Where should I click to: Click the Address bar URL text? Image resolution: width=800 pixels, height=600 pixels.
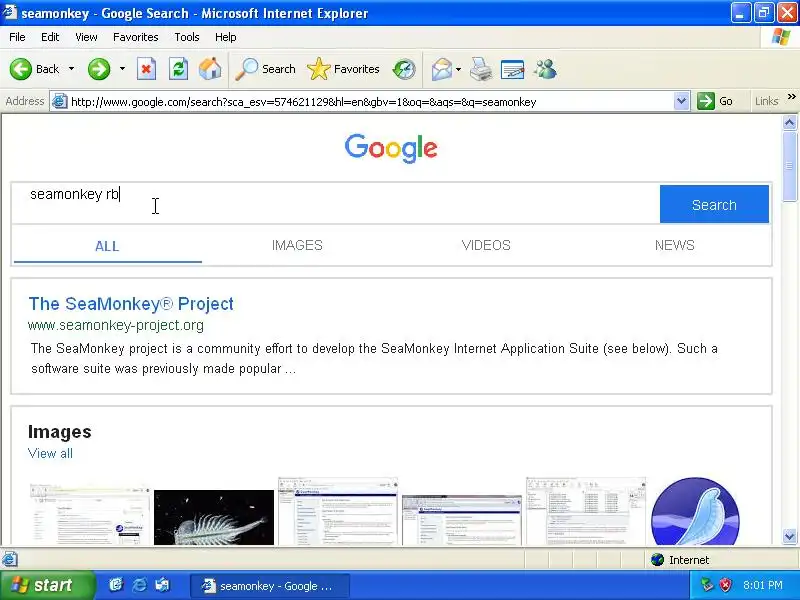click(x=304, y=102)
